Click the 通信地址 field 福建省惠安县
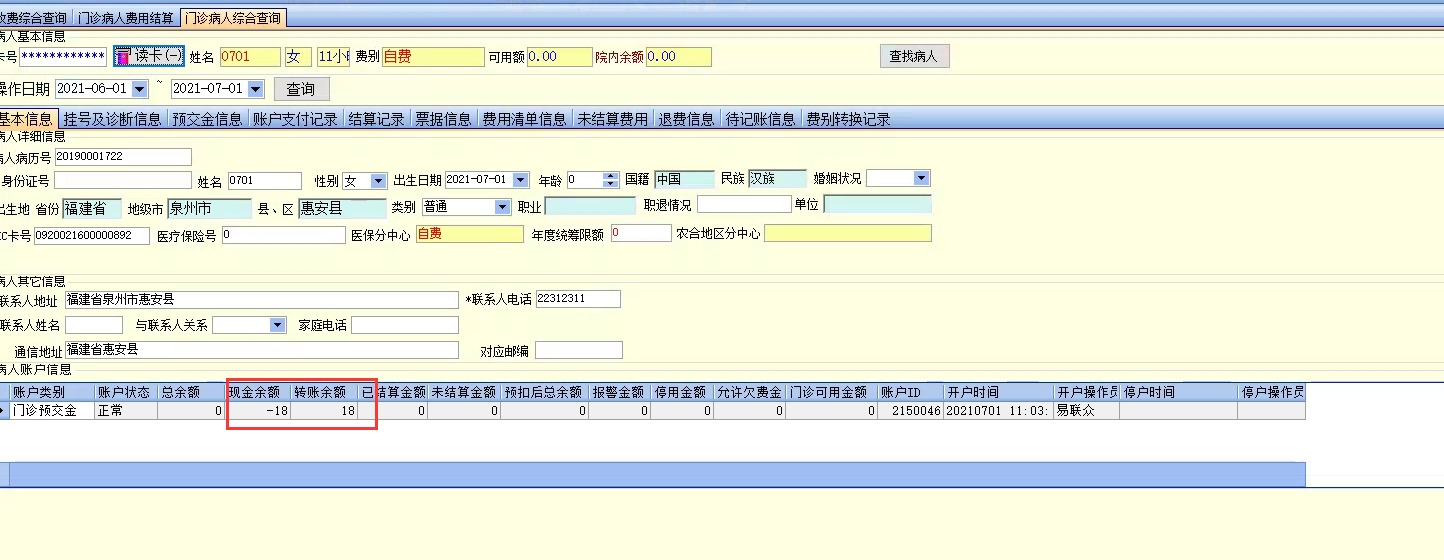Viewport: 1444px width, 560px height. (x=261, y=350)
